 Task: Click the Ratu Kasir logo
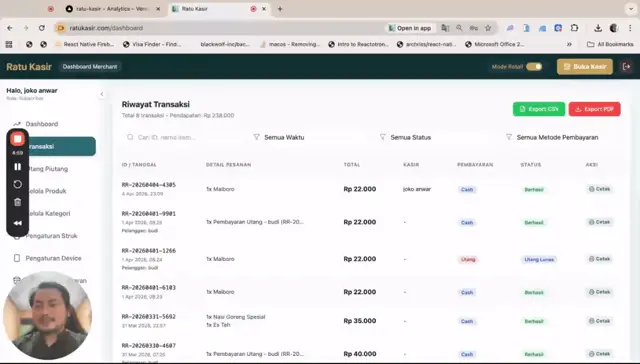coord(29,67)
